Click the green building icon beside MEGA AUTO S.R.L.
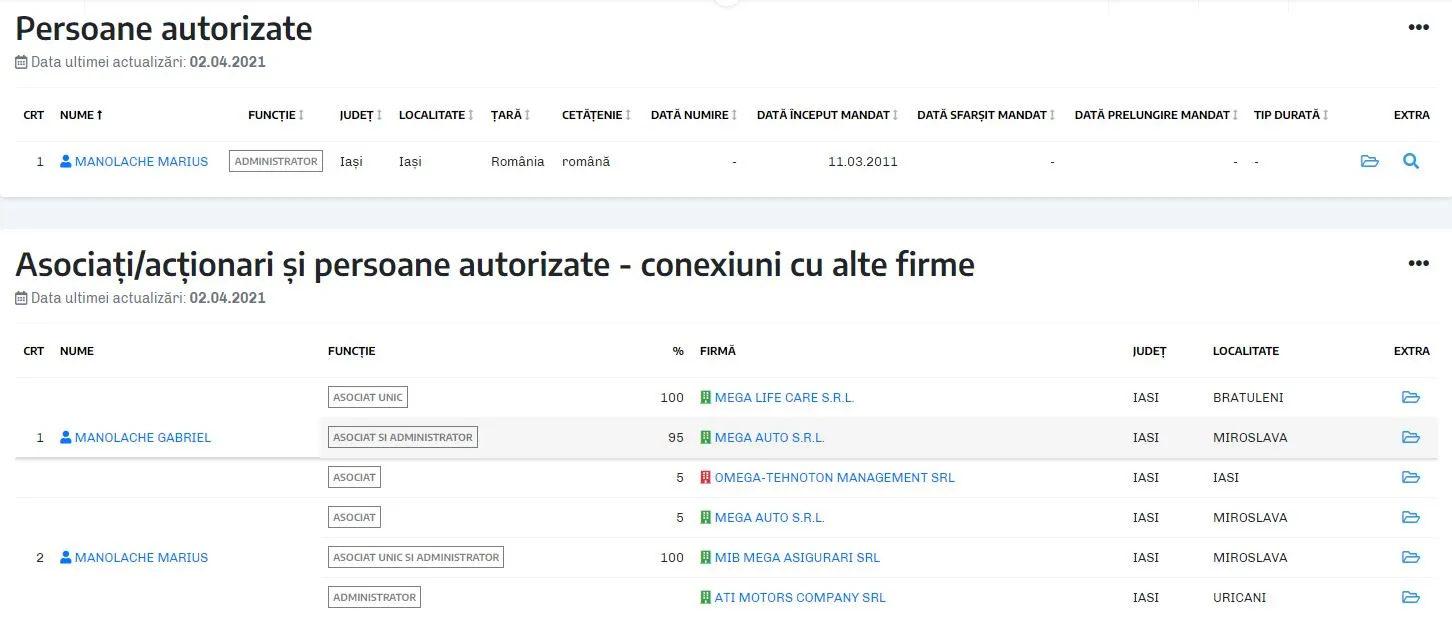The width and height of the screenshot is (1452, 623). point(703,437)
